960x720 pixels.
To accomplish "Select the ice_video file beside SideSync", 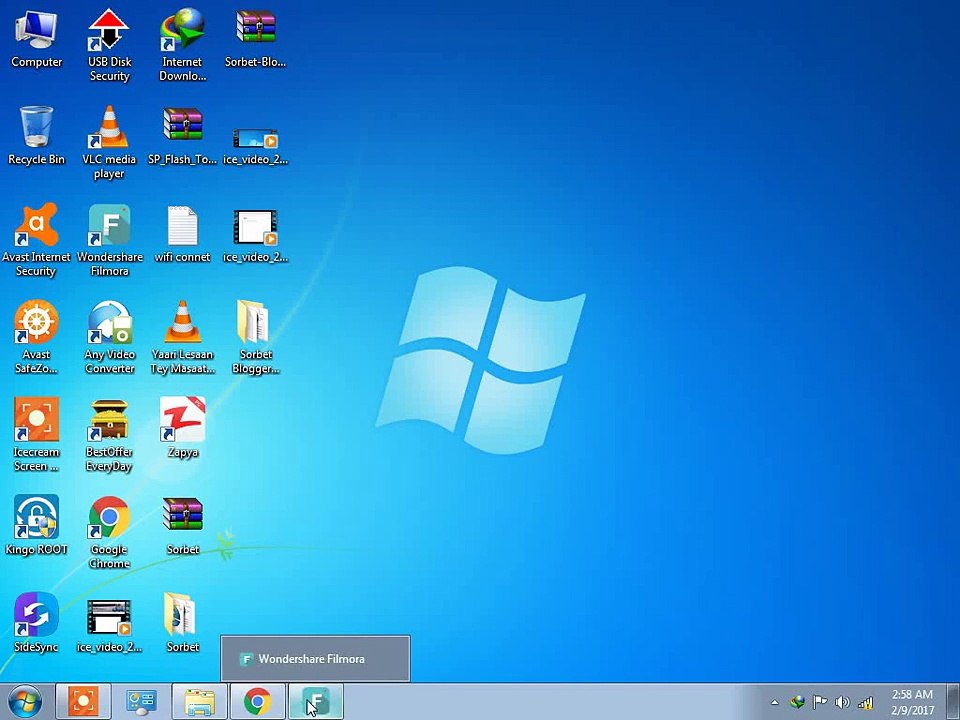I will 109,626.
